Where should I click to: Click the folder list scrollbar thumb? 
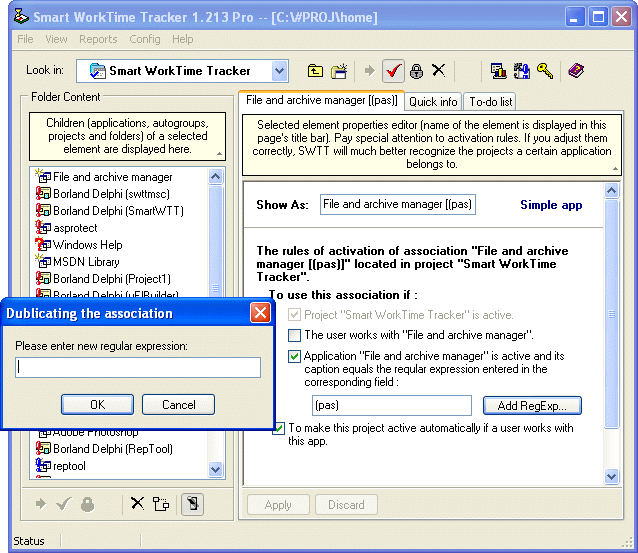(x=215, y=242)
